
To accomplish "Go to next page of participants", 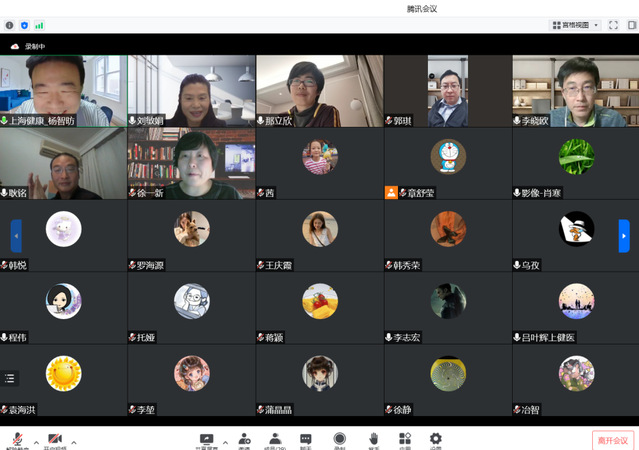I will pos(624,236).
